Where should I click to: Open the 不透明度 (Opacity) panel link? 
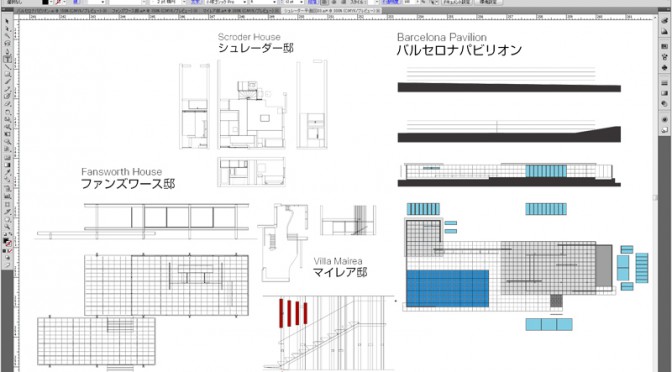[390, 2]
